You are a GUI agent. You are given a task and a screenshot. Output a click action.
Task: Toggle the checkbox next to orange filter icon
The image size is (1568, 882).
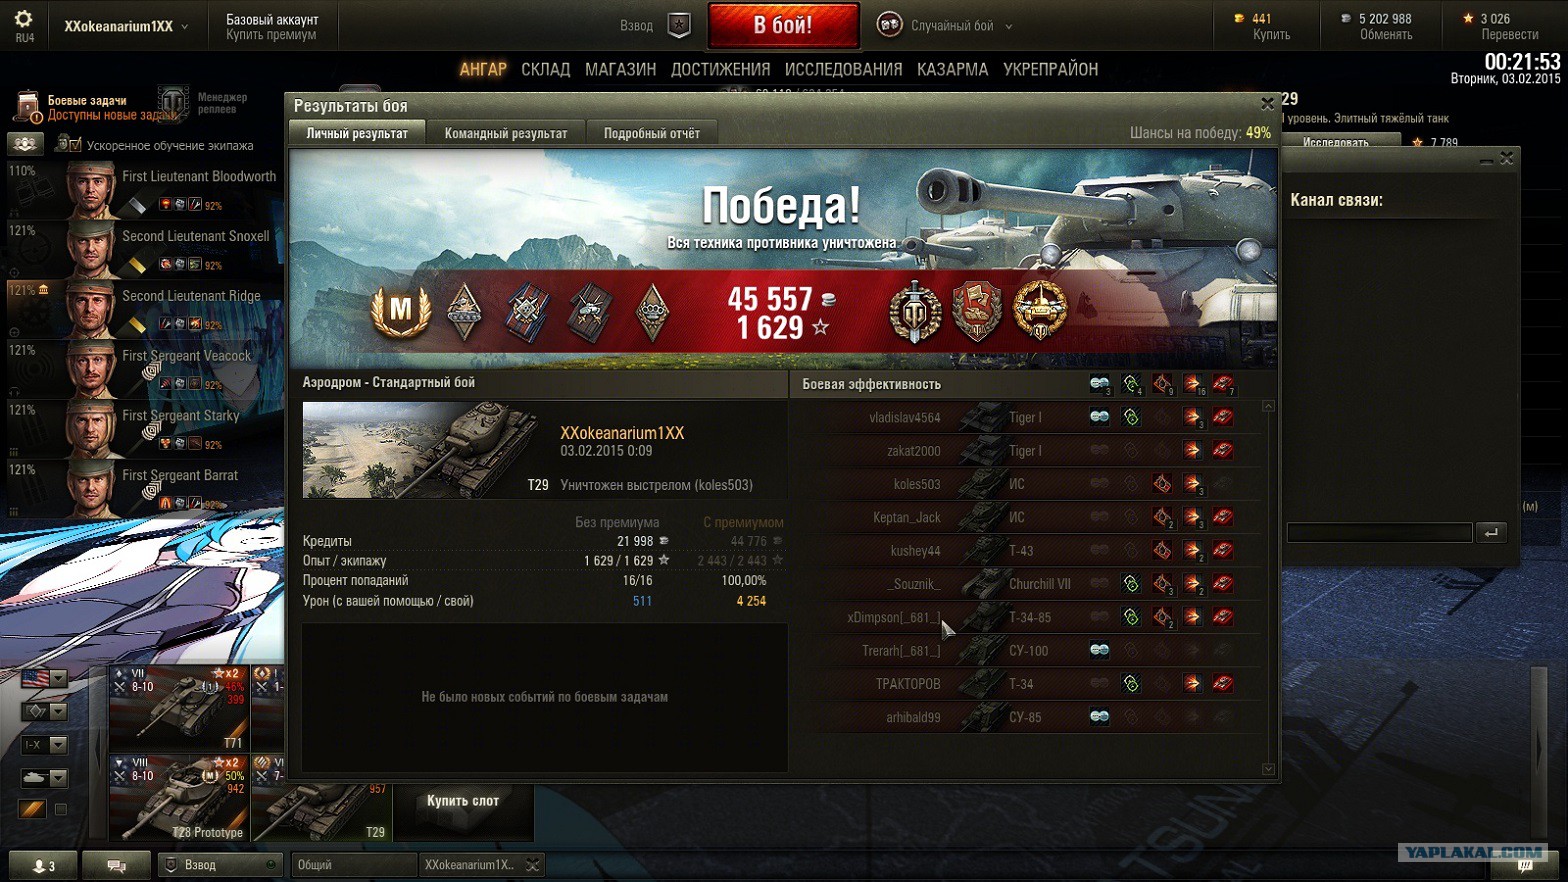[x=60, y=809]
